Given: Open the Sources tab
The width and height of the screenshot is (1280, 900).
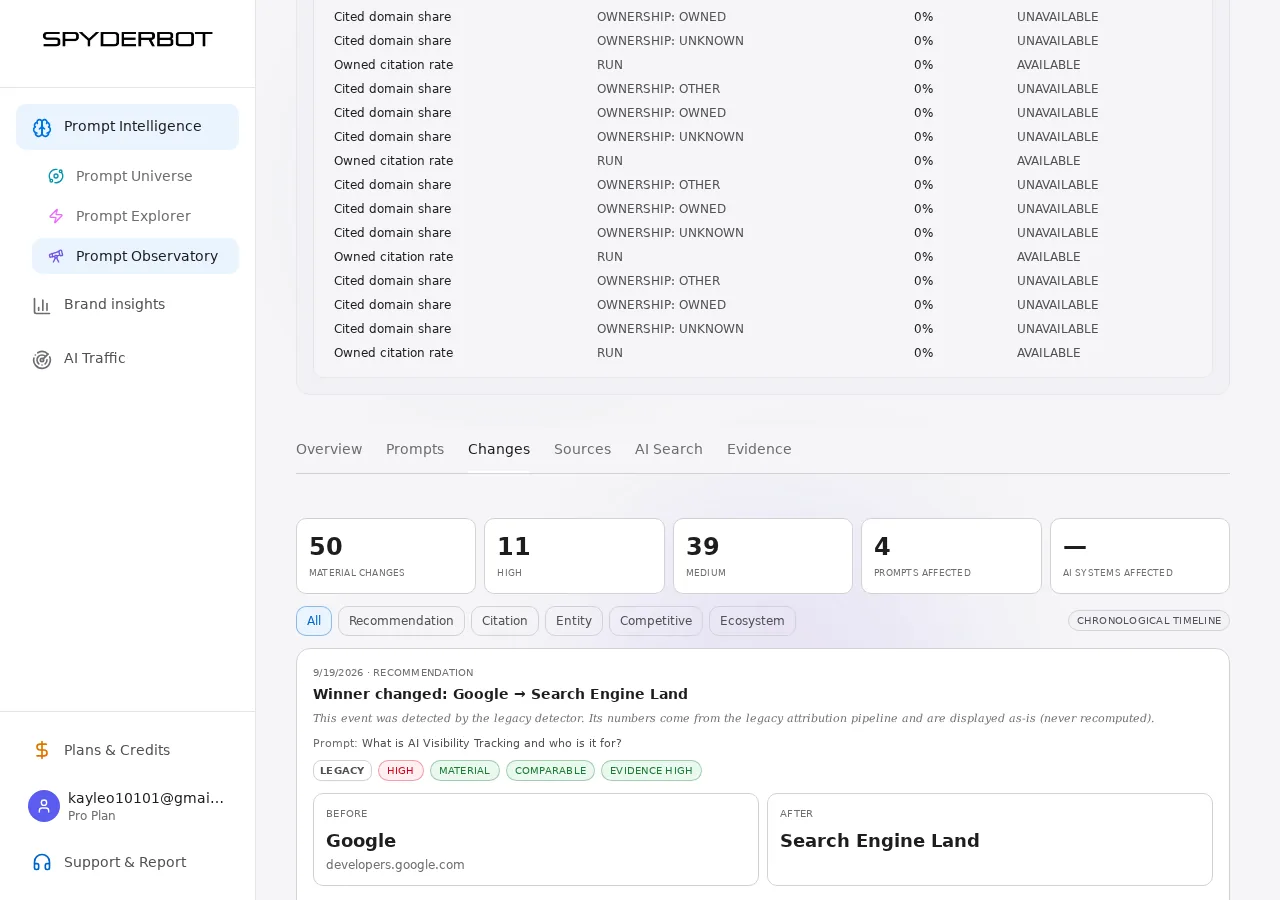Looking at the screenshot, I should (x=582, y=449).
